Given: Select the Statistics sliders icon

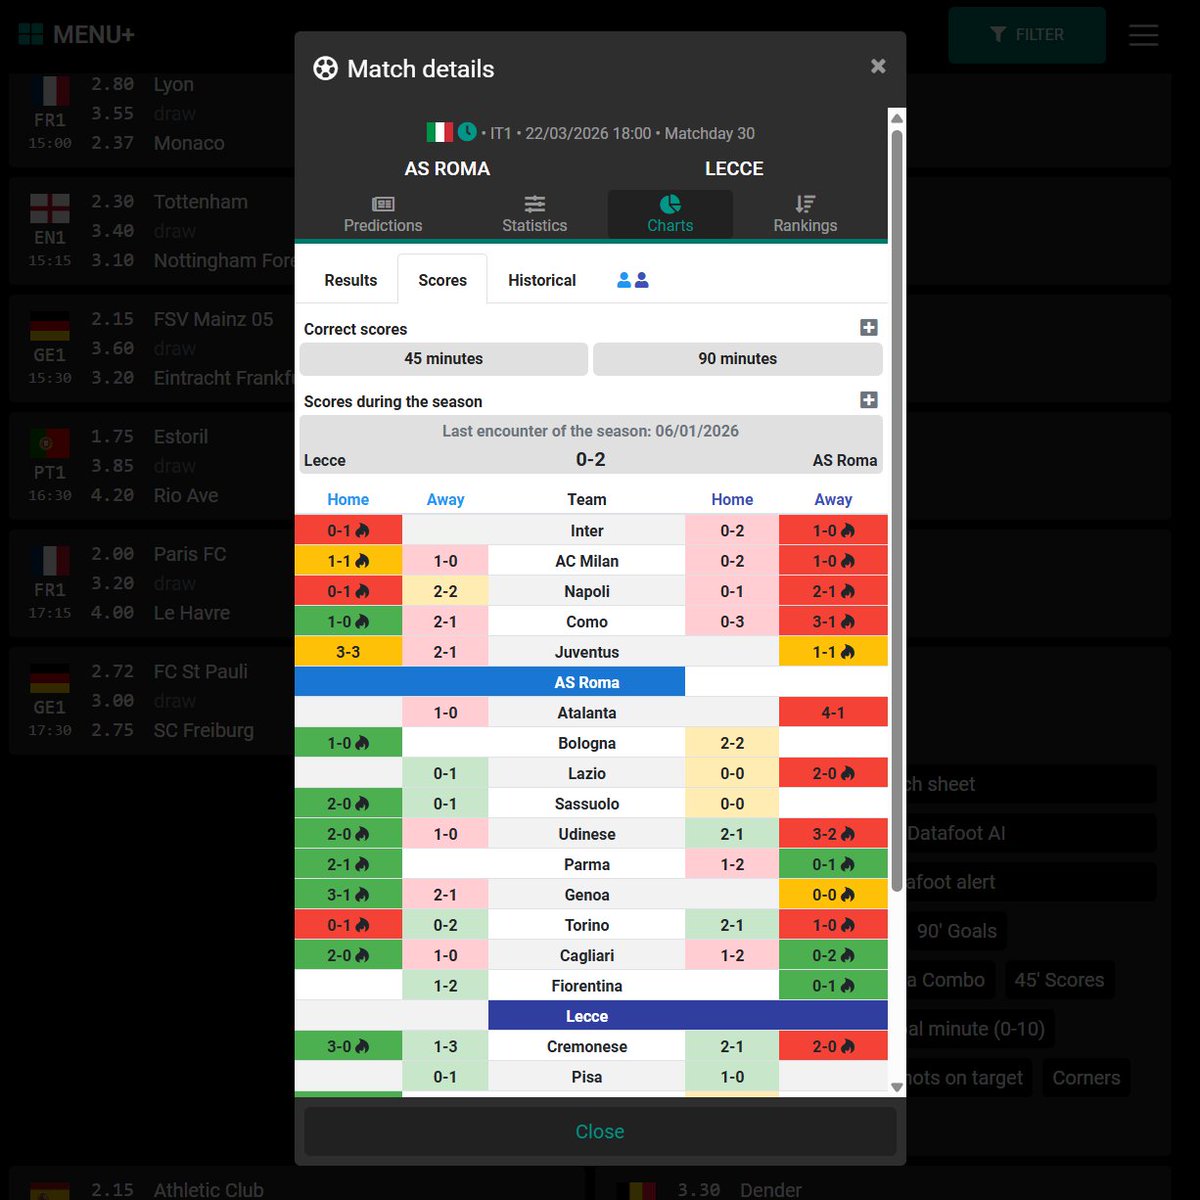Looking at the screenshot, I should coord(534,204).
